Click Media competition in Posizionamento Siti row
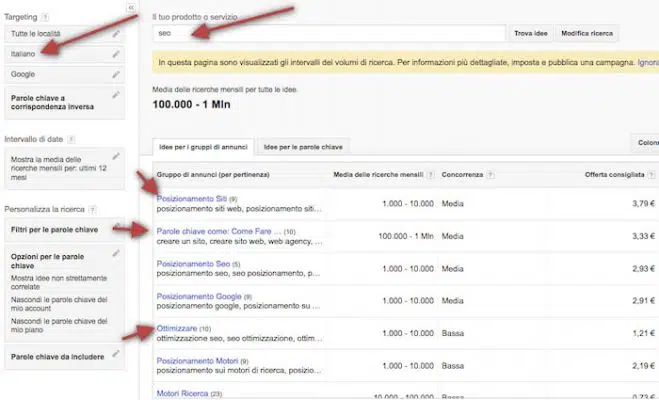Image resolution: width=659 pixels, height=400 pixels. pos(453,204)
